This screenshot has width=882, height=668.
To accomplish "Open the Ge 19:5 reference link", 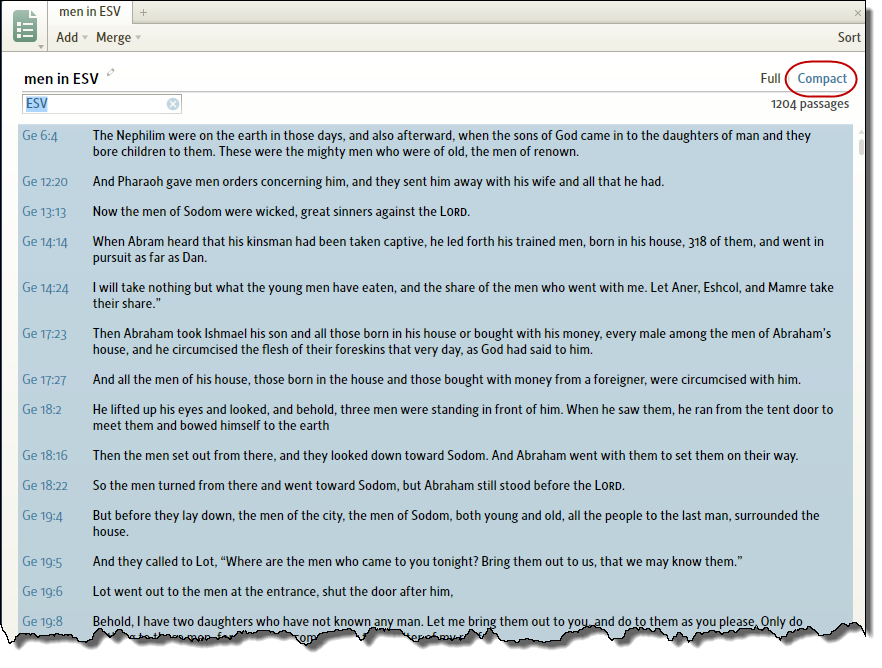I will pyautogui.click(x=42, y=562).
